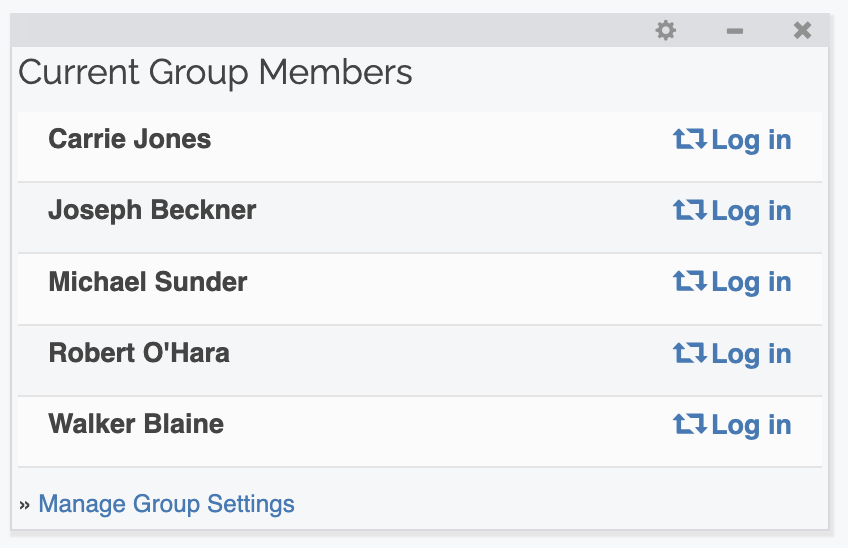Log in as Carrie Jones
Image resolution: width=848 pixels, height=548 pixels.
(751, 140)
